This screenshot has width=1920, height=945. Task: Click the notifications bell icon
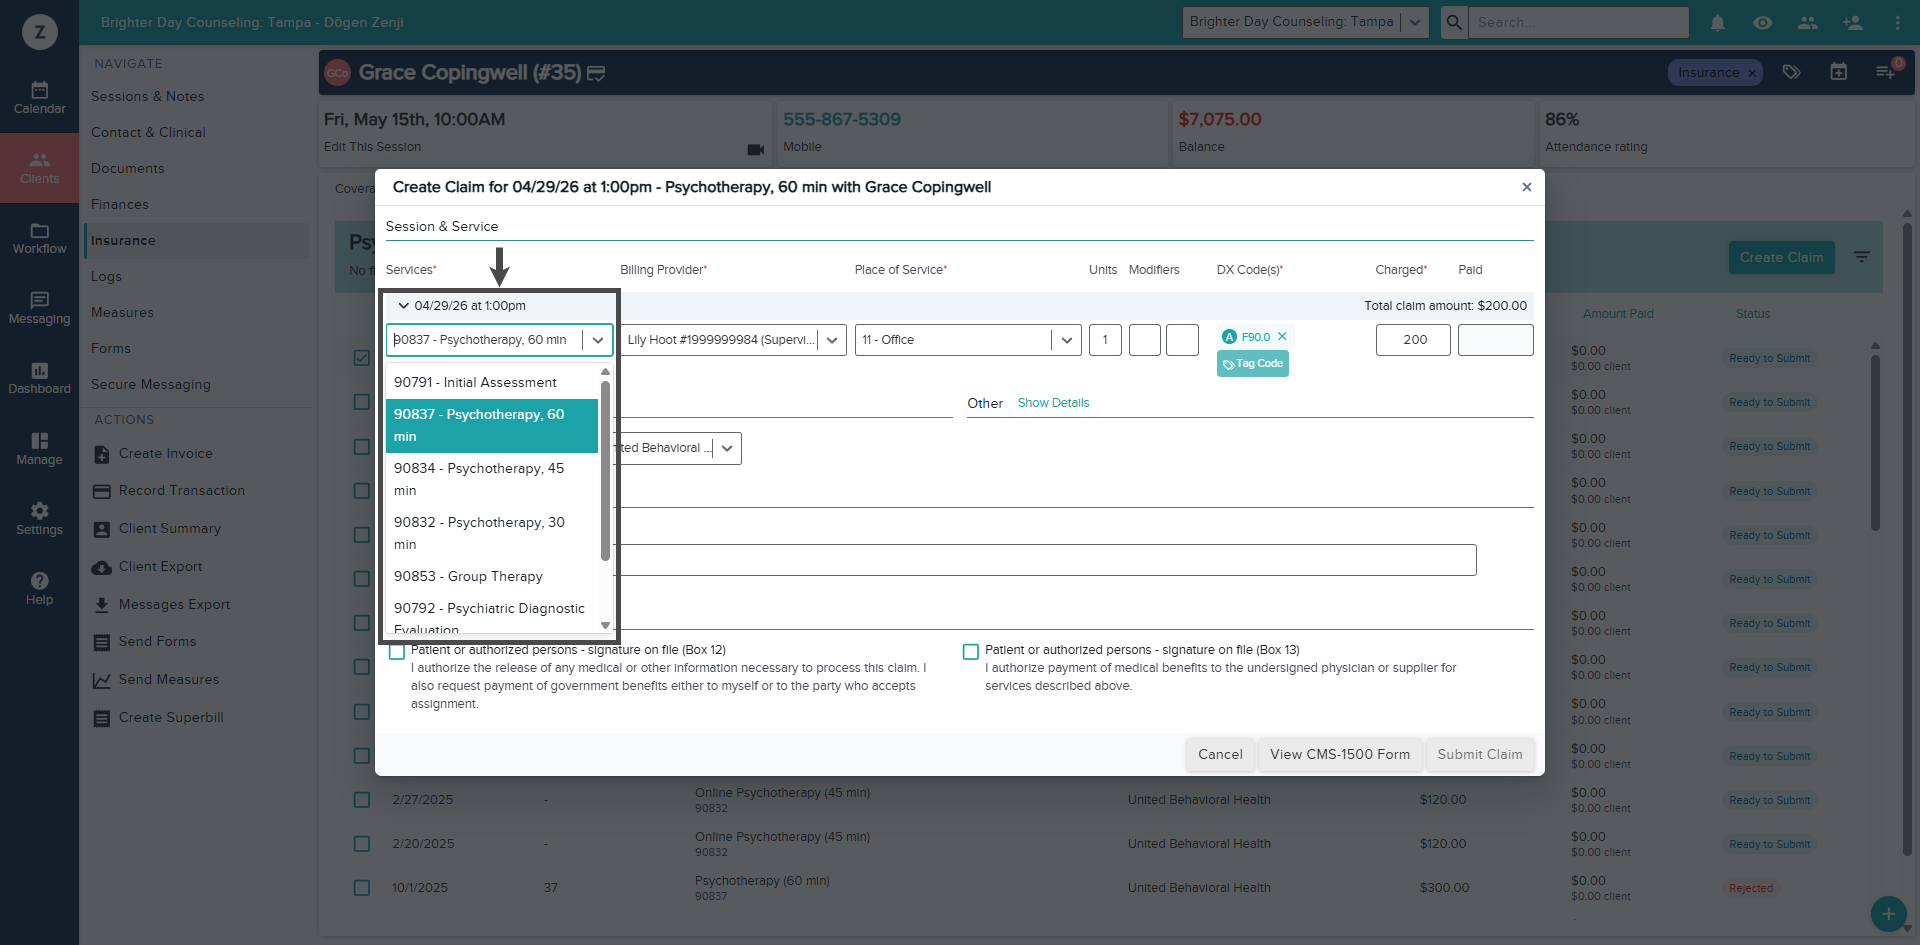pos(1717,22)
